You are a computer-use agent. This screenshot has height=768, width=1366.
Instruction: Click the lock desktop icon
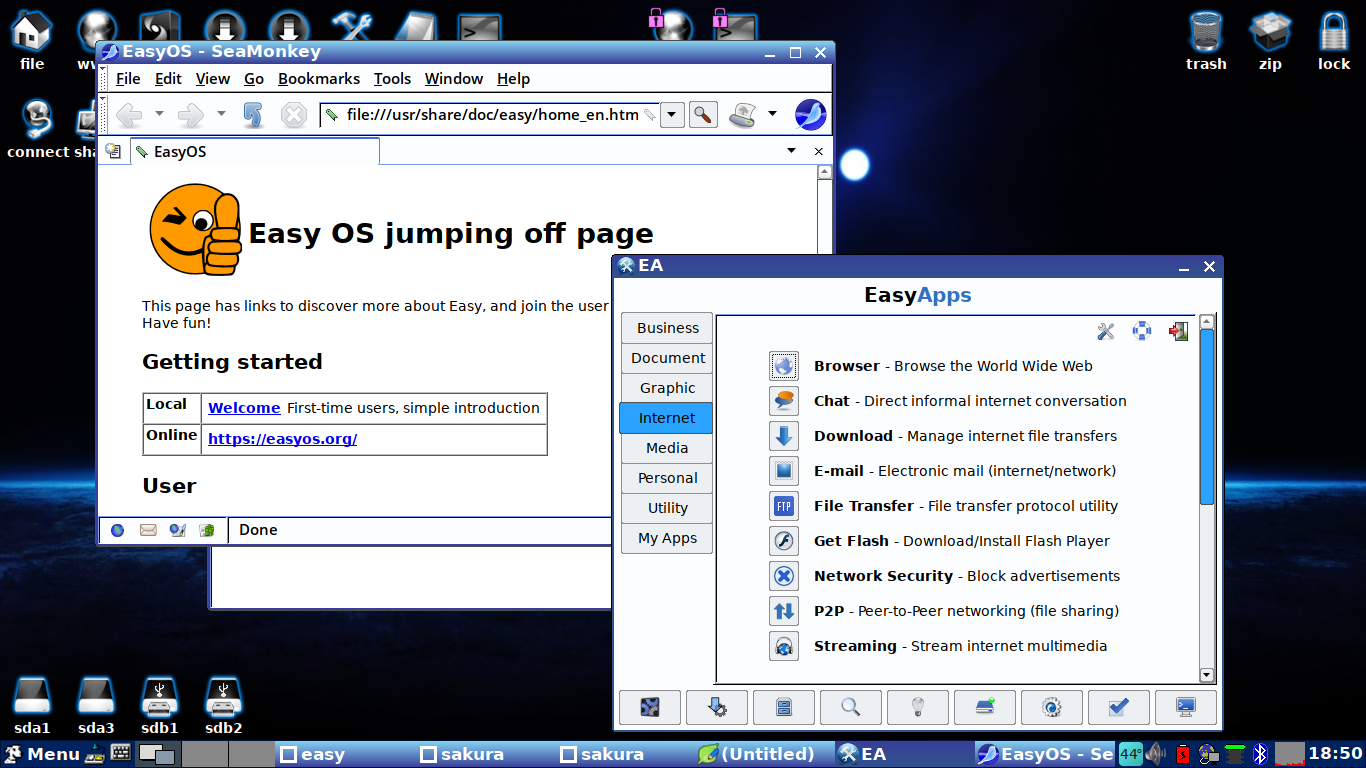1334,40
